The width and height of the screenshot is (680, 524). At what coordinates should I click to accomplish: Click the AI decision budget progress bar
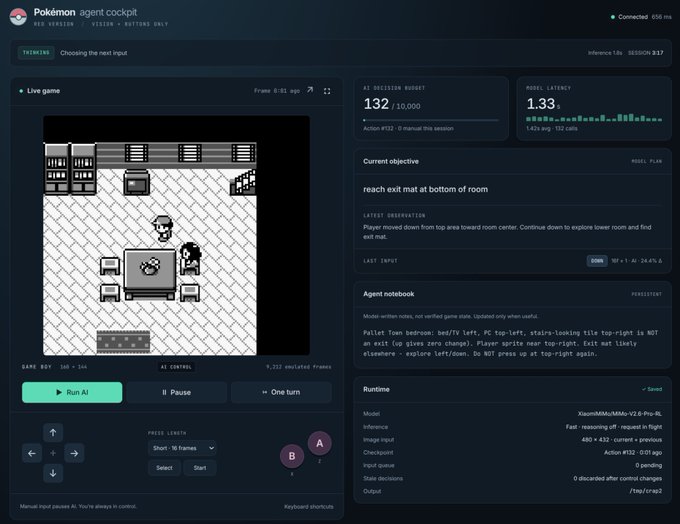[x=431, y=120]
